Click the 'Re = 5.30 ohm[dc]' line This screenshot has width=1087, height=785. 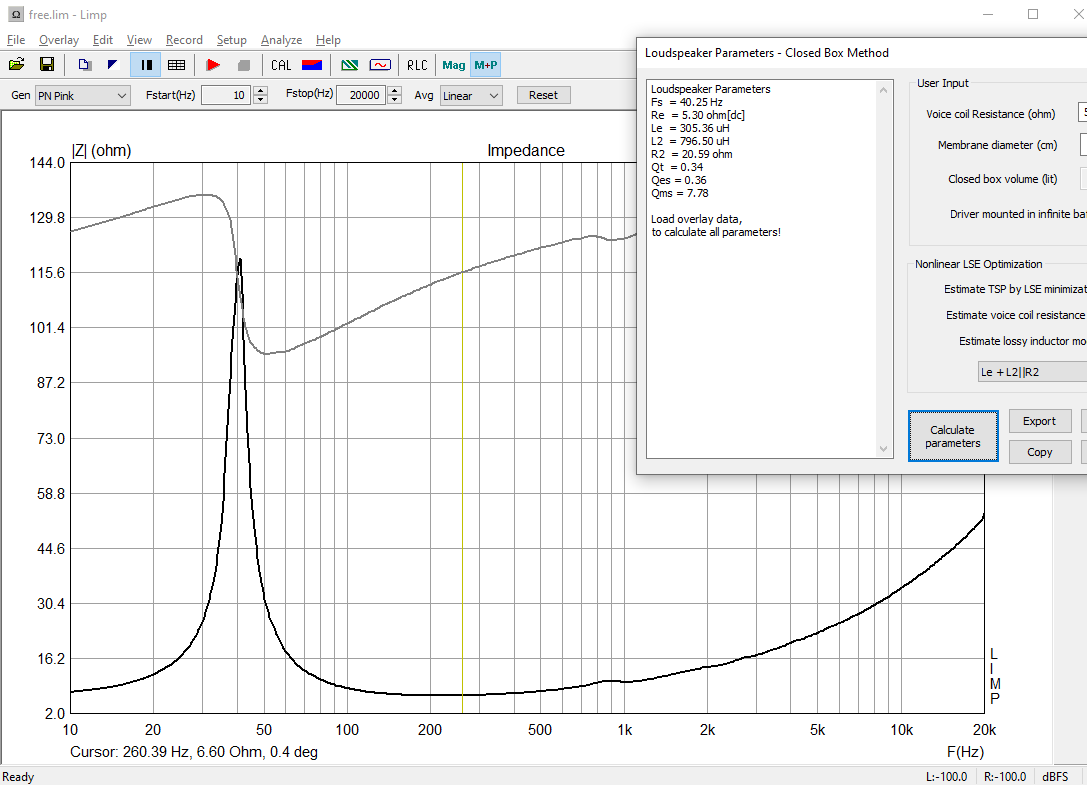697,115
